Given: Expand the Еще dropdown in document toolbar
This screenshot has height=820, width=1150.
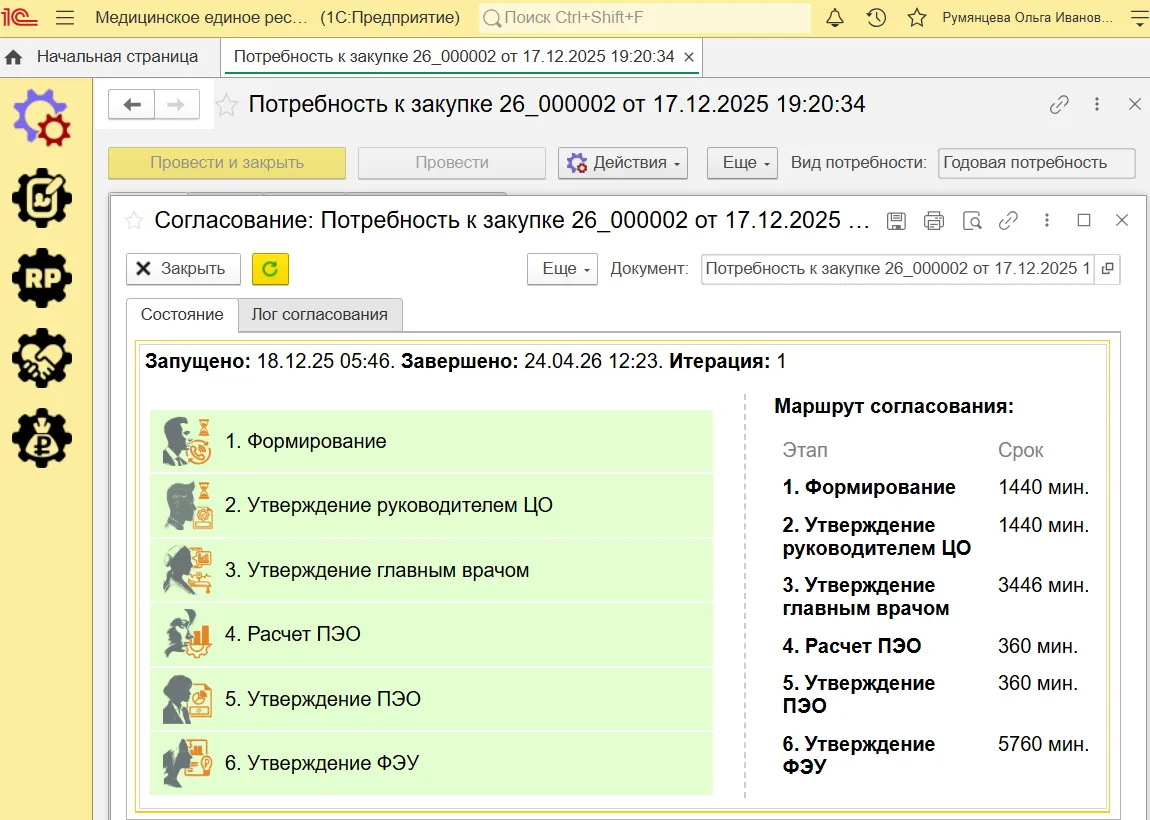Looking at the screenshot, I should click(742, 163).
